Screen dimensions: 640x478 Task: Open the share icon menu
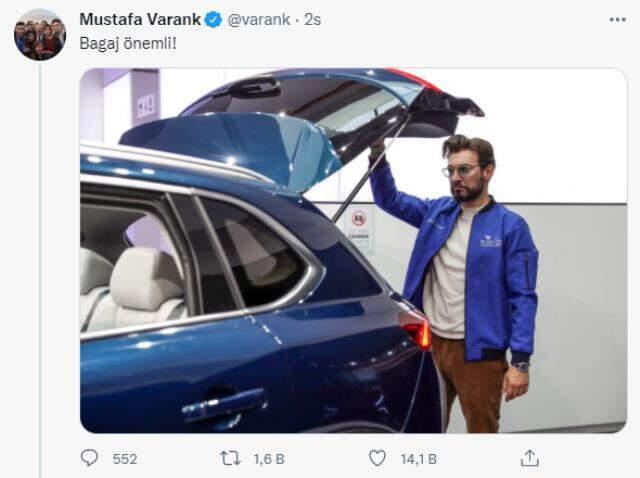tap(530, 458)
